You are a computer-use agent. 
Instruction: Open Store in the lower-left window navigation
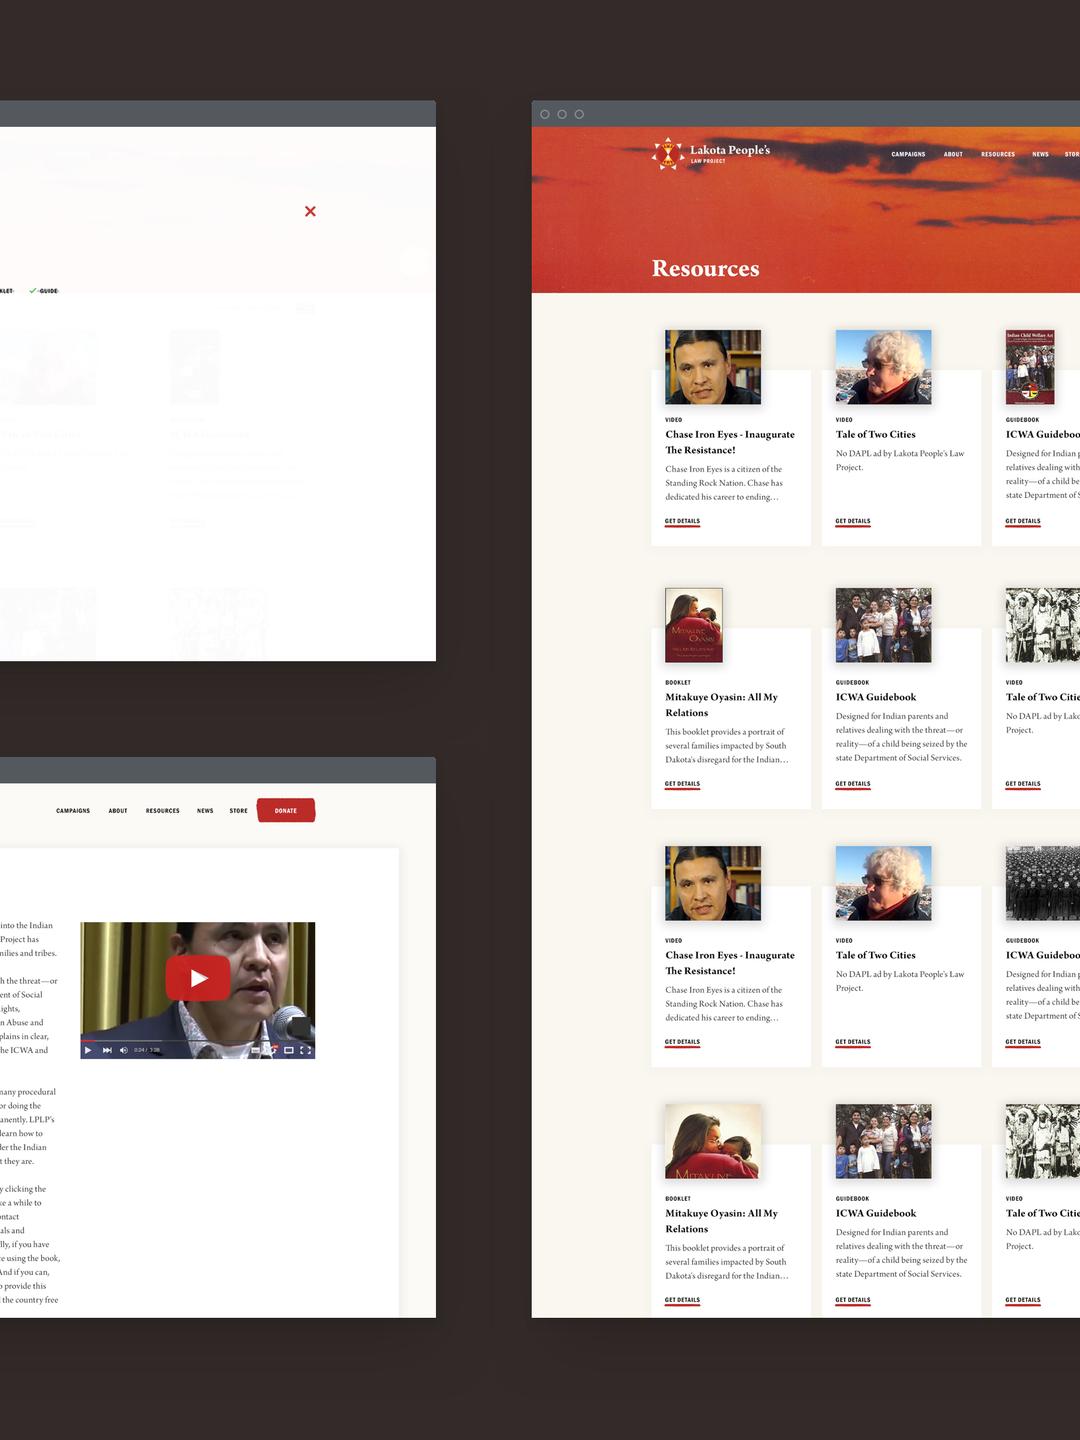(x=238, y=811)
